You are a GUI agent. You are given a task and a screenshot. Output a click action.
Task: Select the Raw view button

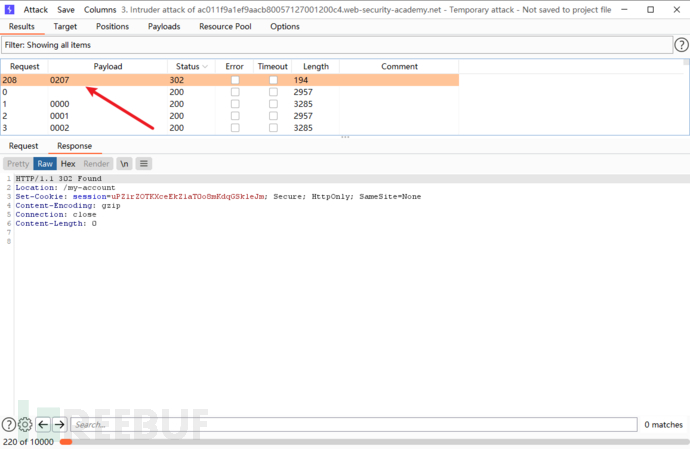pyautogui.click(x=45, y=164)
